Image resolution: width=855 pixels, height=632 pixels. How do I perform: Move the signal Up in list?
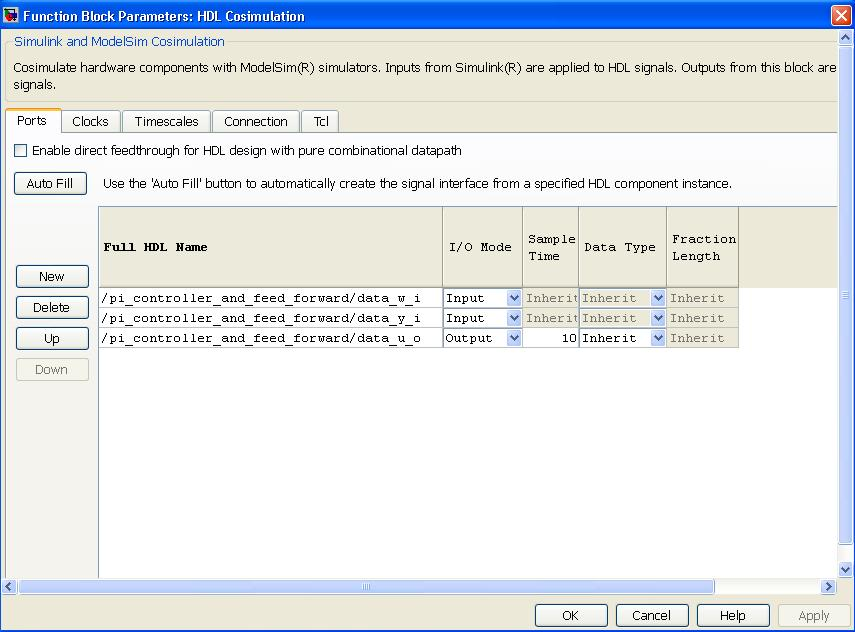click(x=52, y=338)
